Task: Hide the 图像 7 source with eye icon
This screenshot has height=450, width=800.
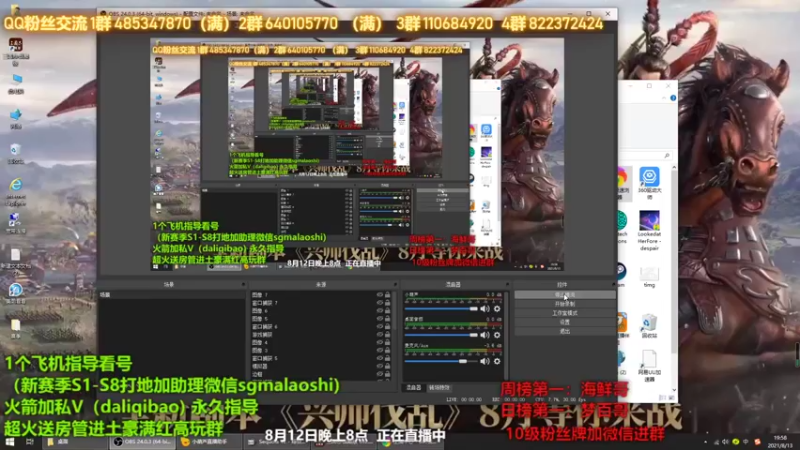Action: coord(380,295)
